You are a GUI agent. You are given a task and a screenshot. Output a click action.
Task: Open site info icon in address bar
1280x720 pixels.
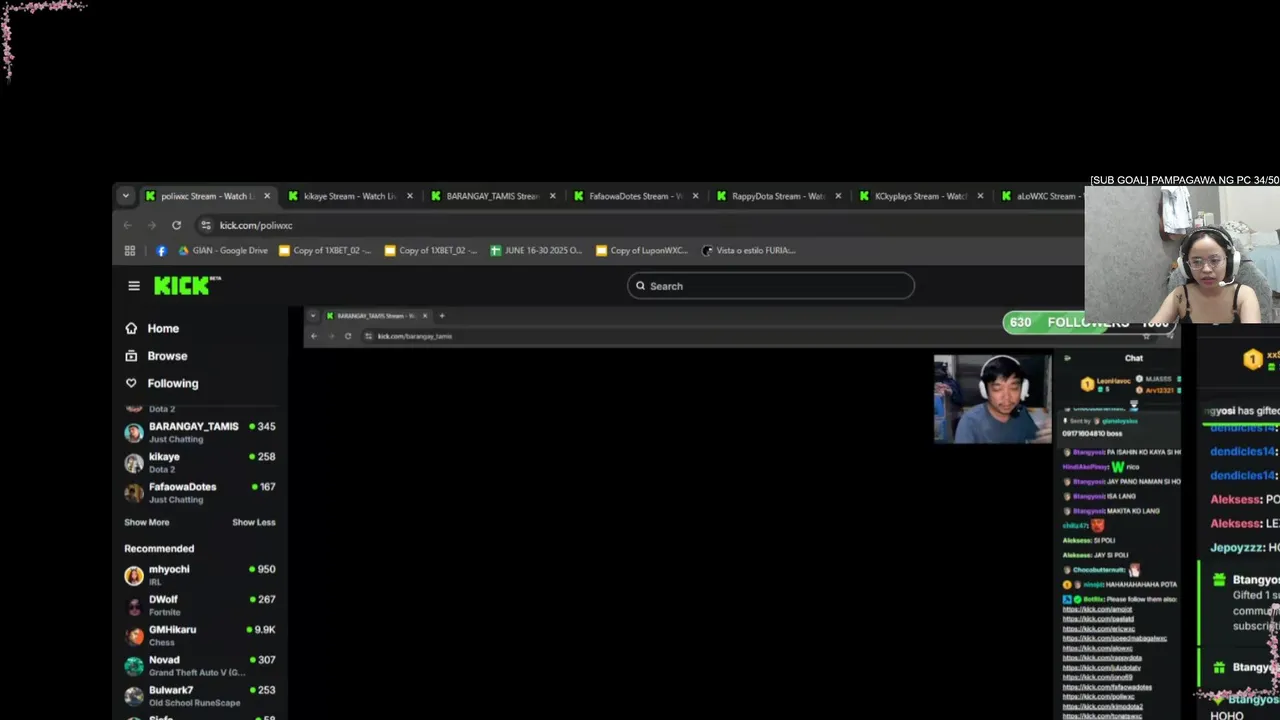[206, 225]
